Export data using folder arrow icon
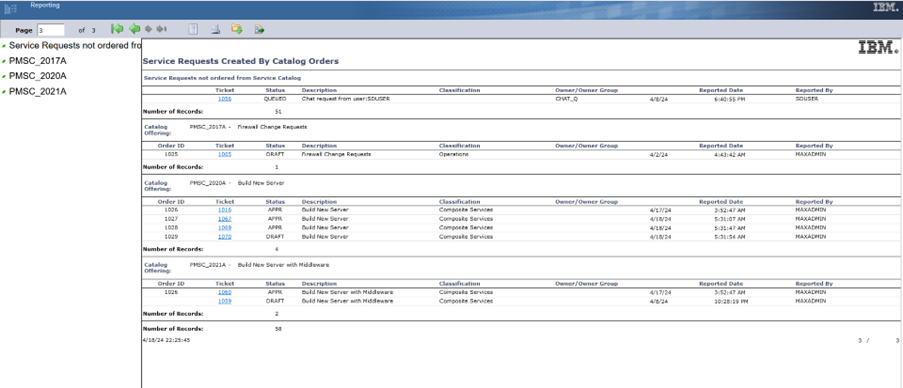903x388 pixels. pos(237,29)
